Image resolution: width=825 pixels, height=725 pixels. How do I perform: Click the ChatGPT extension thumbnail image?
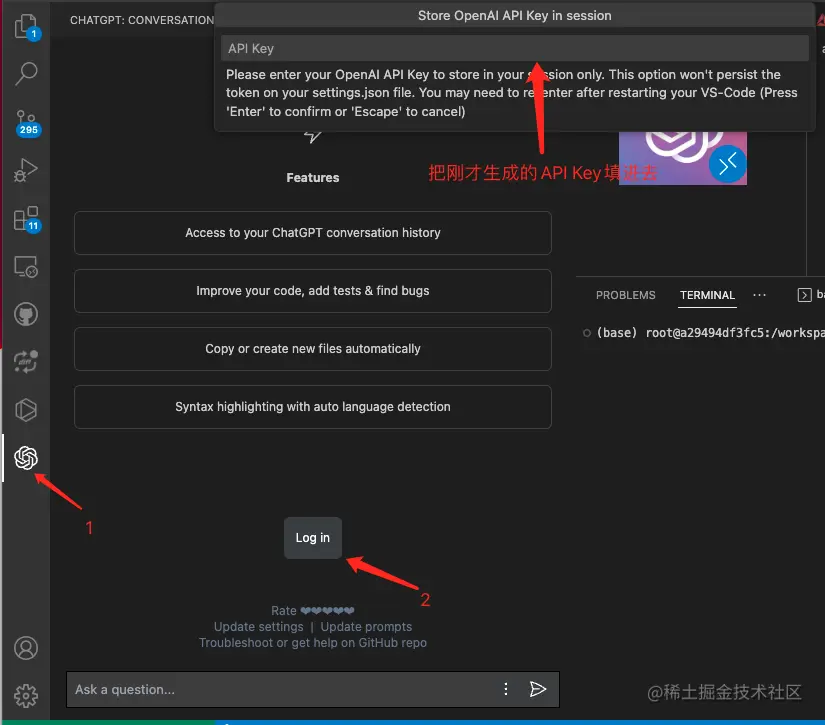(682, 158)
